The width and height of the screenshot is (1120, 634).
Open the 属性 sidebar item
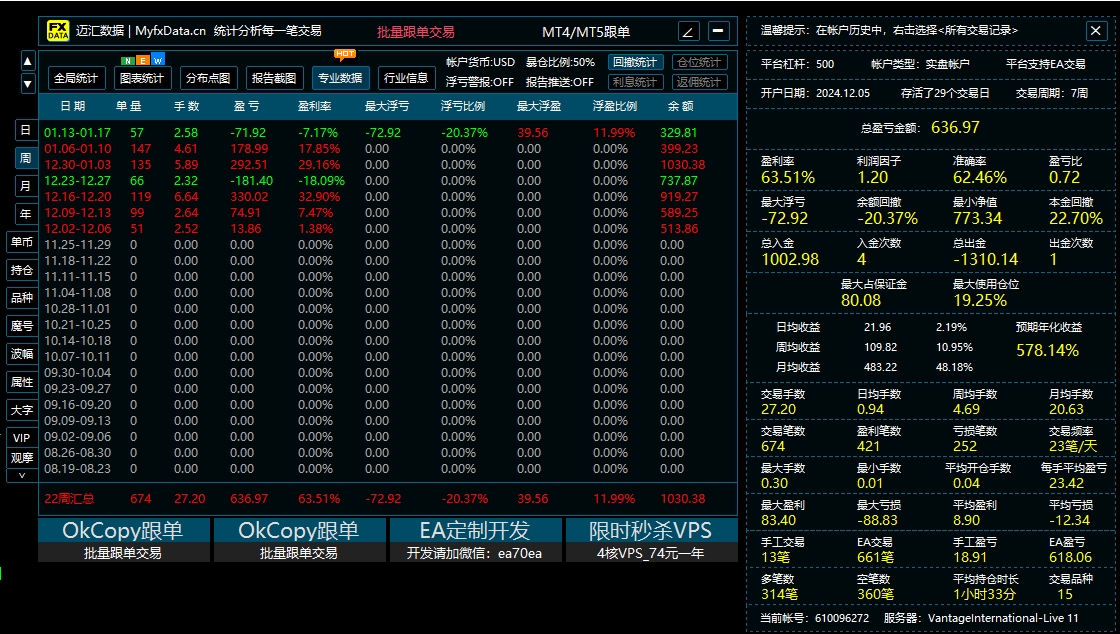point(21,382)
